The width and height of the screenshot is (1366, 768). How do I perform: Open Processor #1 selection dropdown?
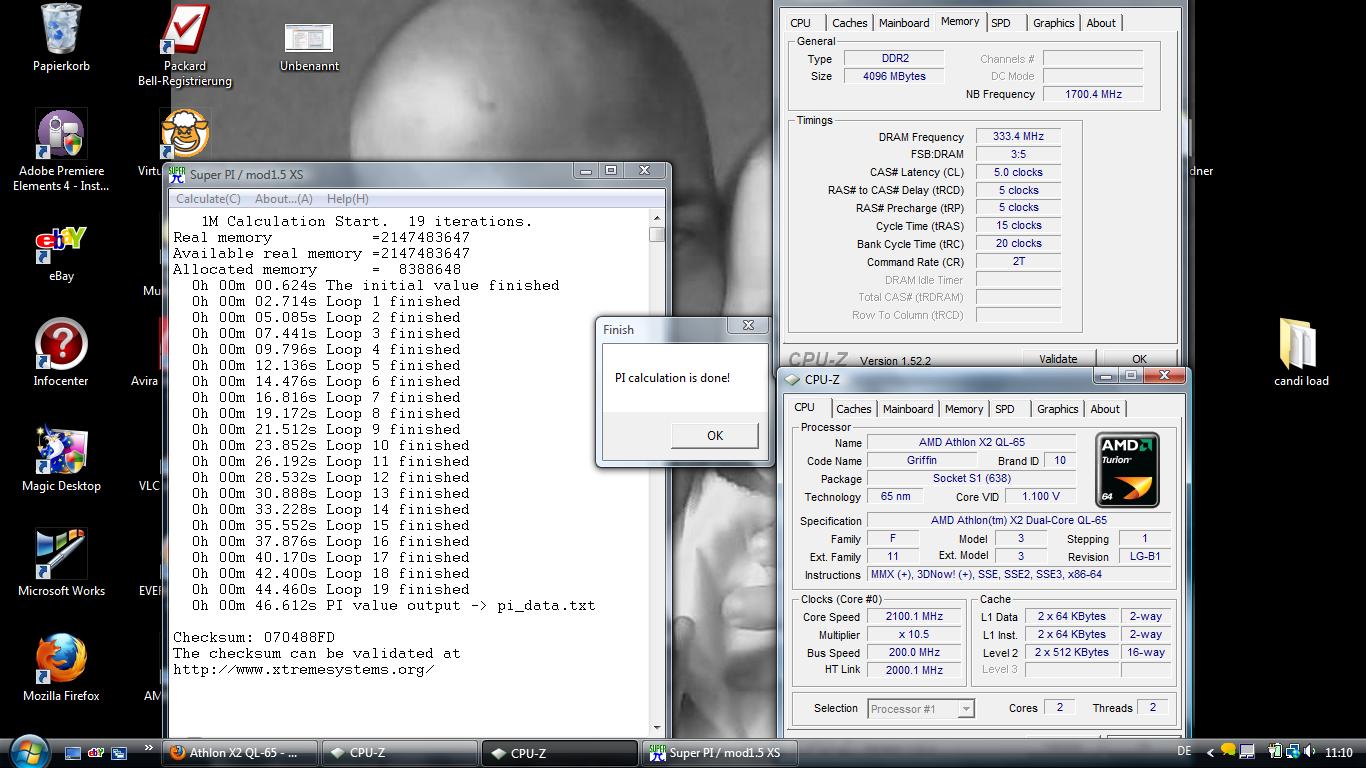[x=921, y=708]
